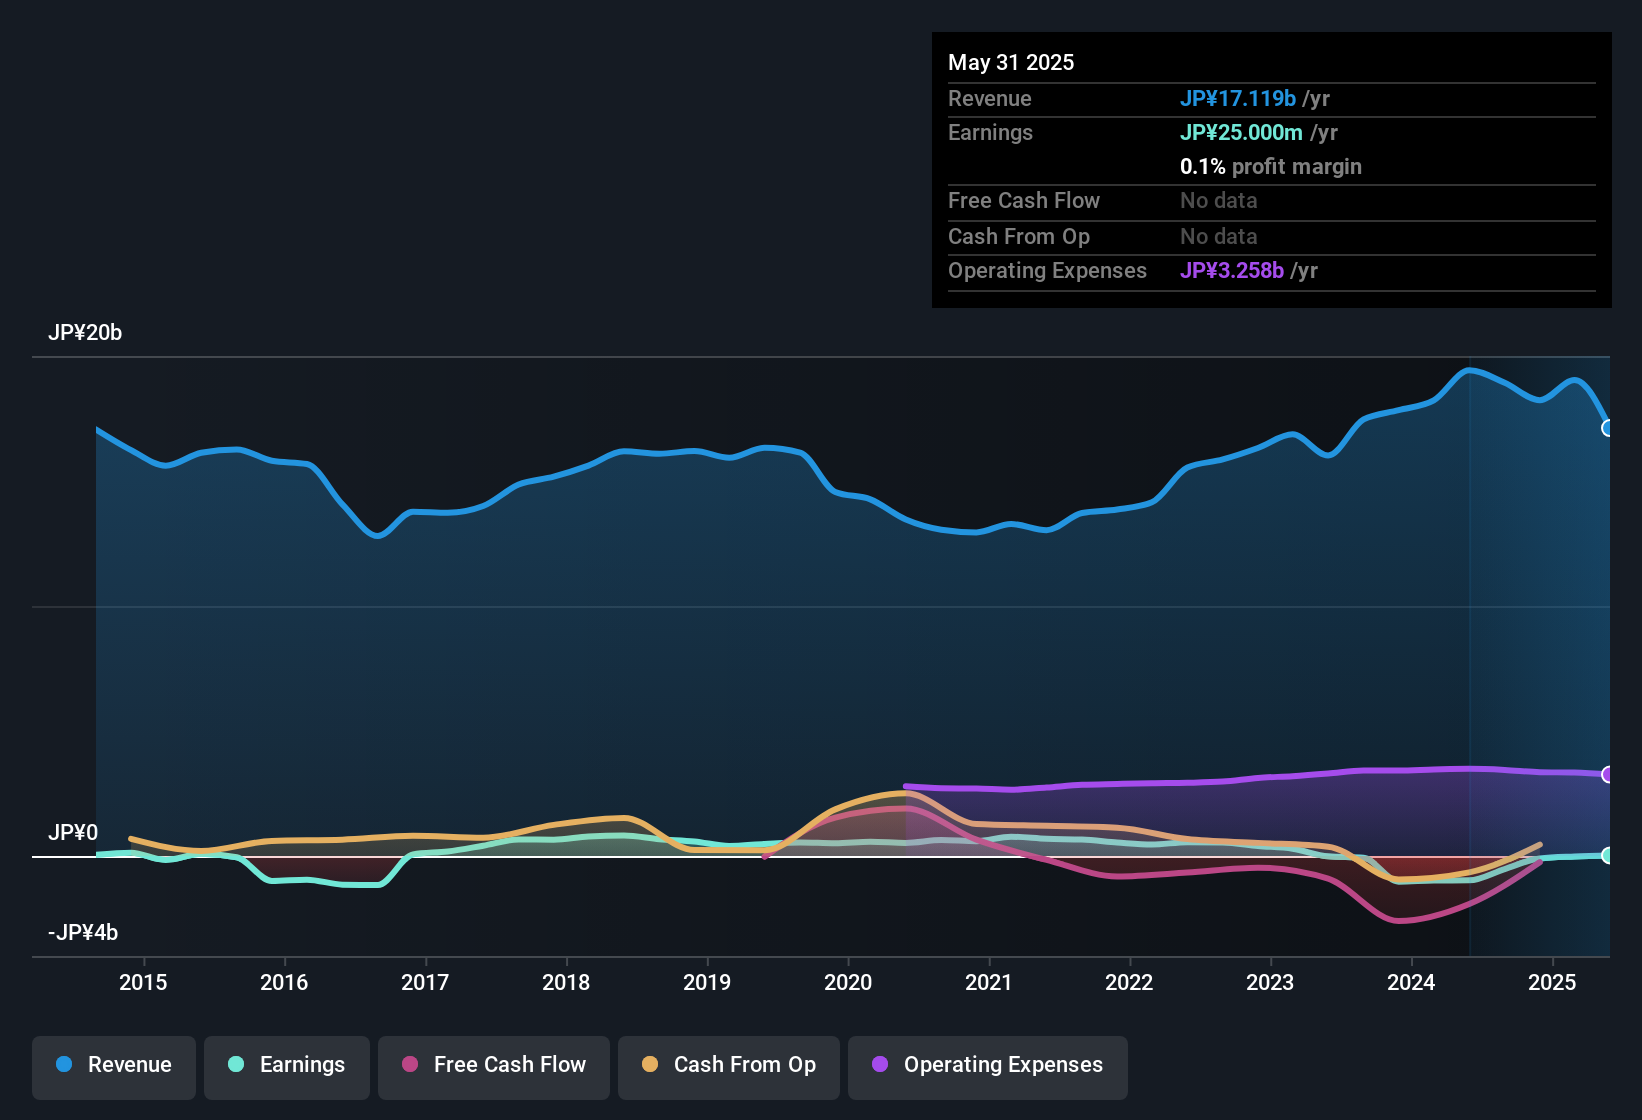Image resolution: width=1642 pixels, height=1120 pixels.
Task: Click the JP¥17.119b revenue value
Action: click(x=1238, y=98)
